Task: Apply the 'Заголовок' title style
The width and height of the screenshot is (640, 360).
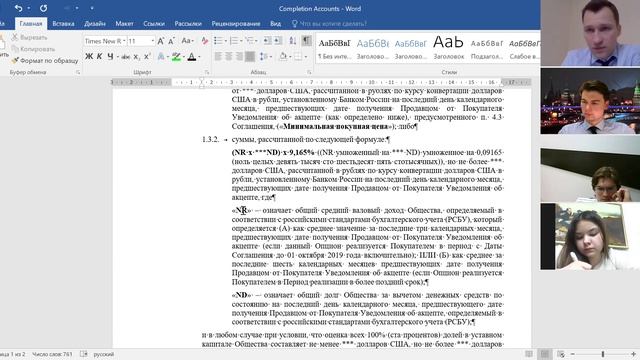Action: point(449,49)
